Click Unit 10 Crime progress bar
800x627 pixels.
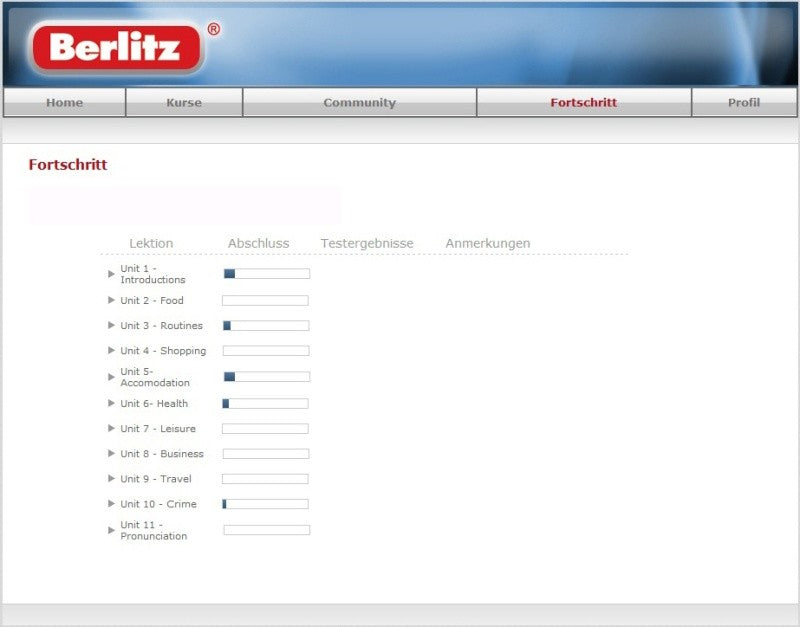pyautogui.click(x=265, y=504)
